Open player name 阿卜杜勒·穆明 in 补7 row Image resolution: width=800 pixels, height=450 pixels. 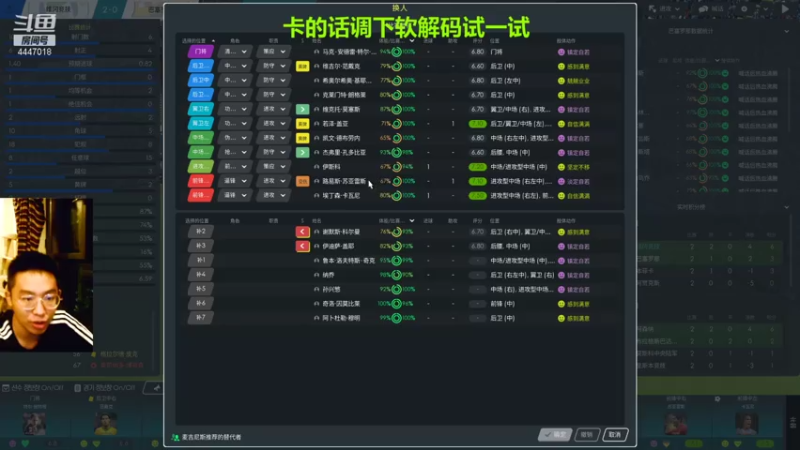pyautogui.click(x=341, y=318)
